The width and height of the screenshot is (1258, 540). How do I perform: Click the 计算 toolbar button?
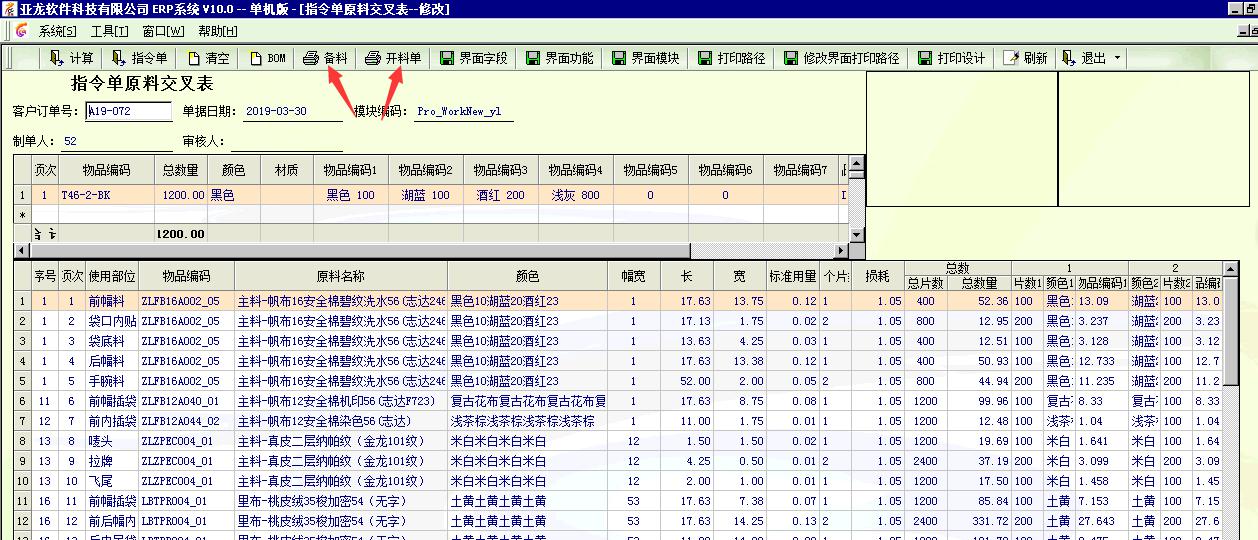click(72, 58)
